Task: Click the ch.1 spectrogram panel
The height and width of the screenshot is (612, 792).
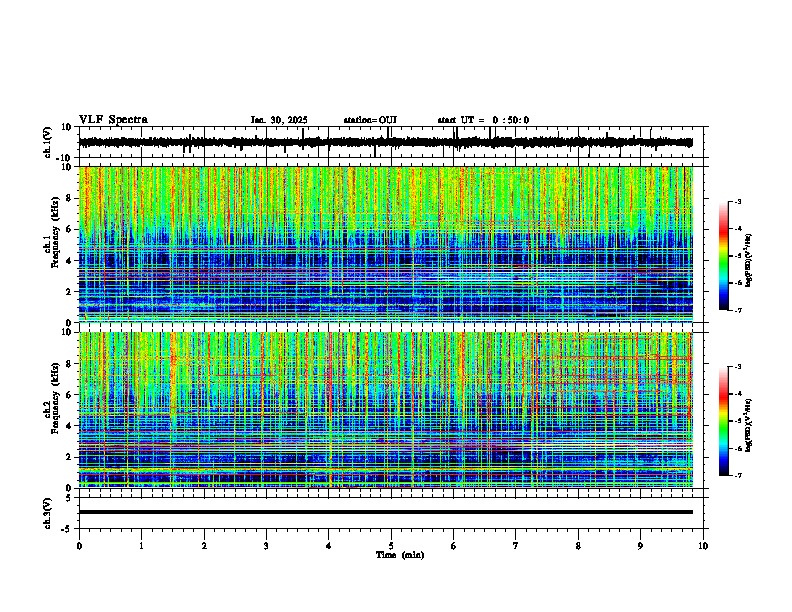Action: pyautogui.click(x=386, y=244)
